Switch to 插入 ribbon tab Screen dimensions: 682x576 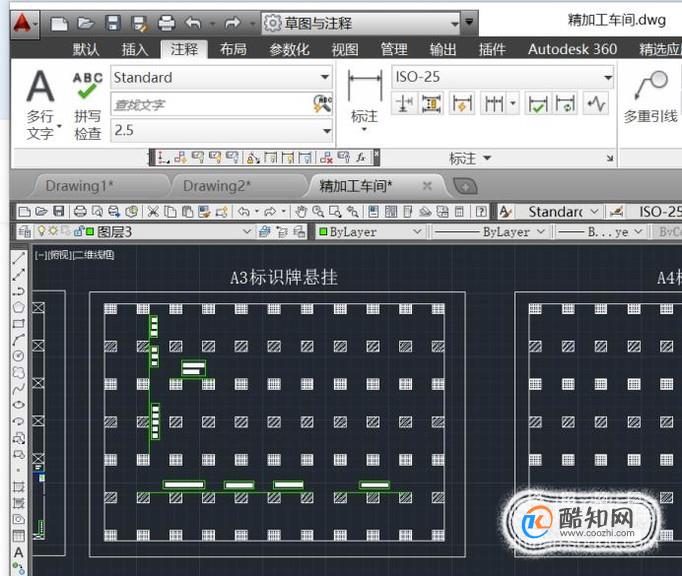[135, 49]
